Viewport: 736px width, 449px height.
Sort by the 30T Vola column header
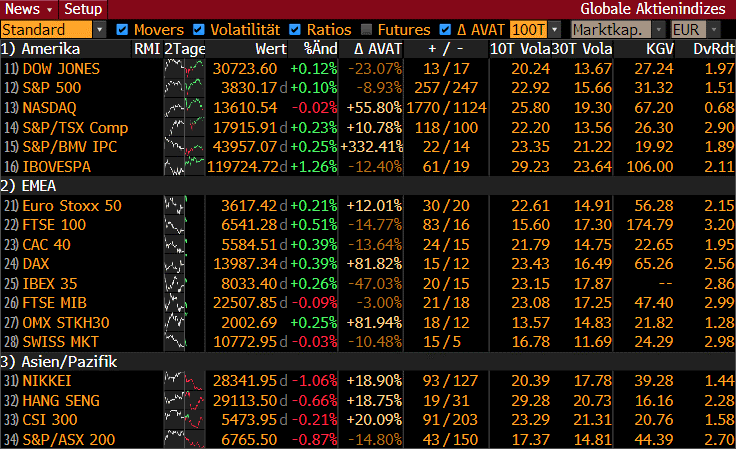(x=582, y=49)
